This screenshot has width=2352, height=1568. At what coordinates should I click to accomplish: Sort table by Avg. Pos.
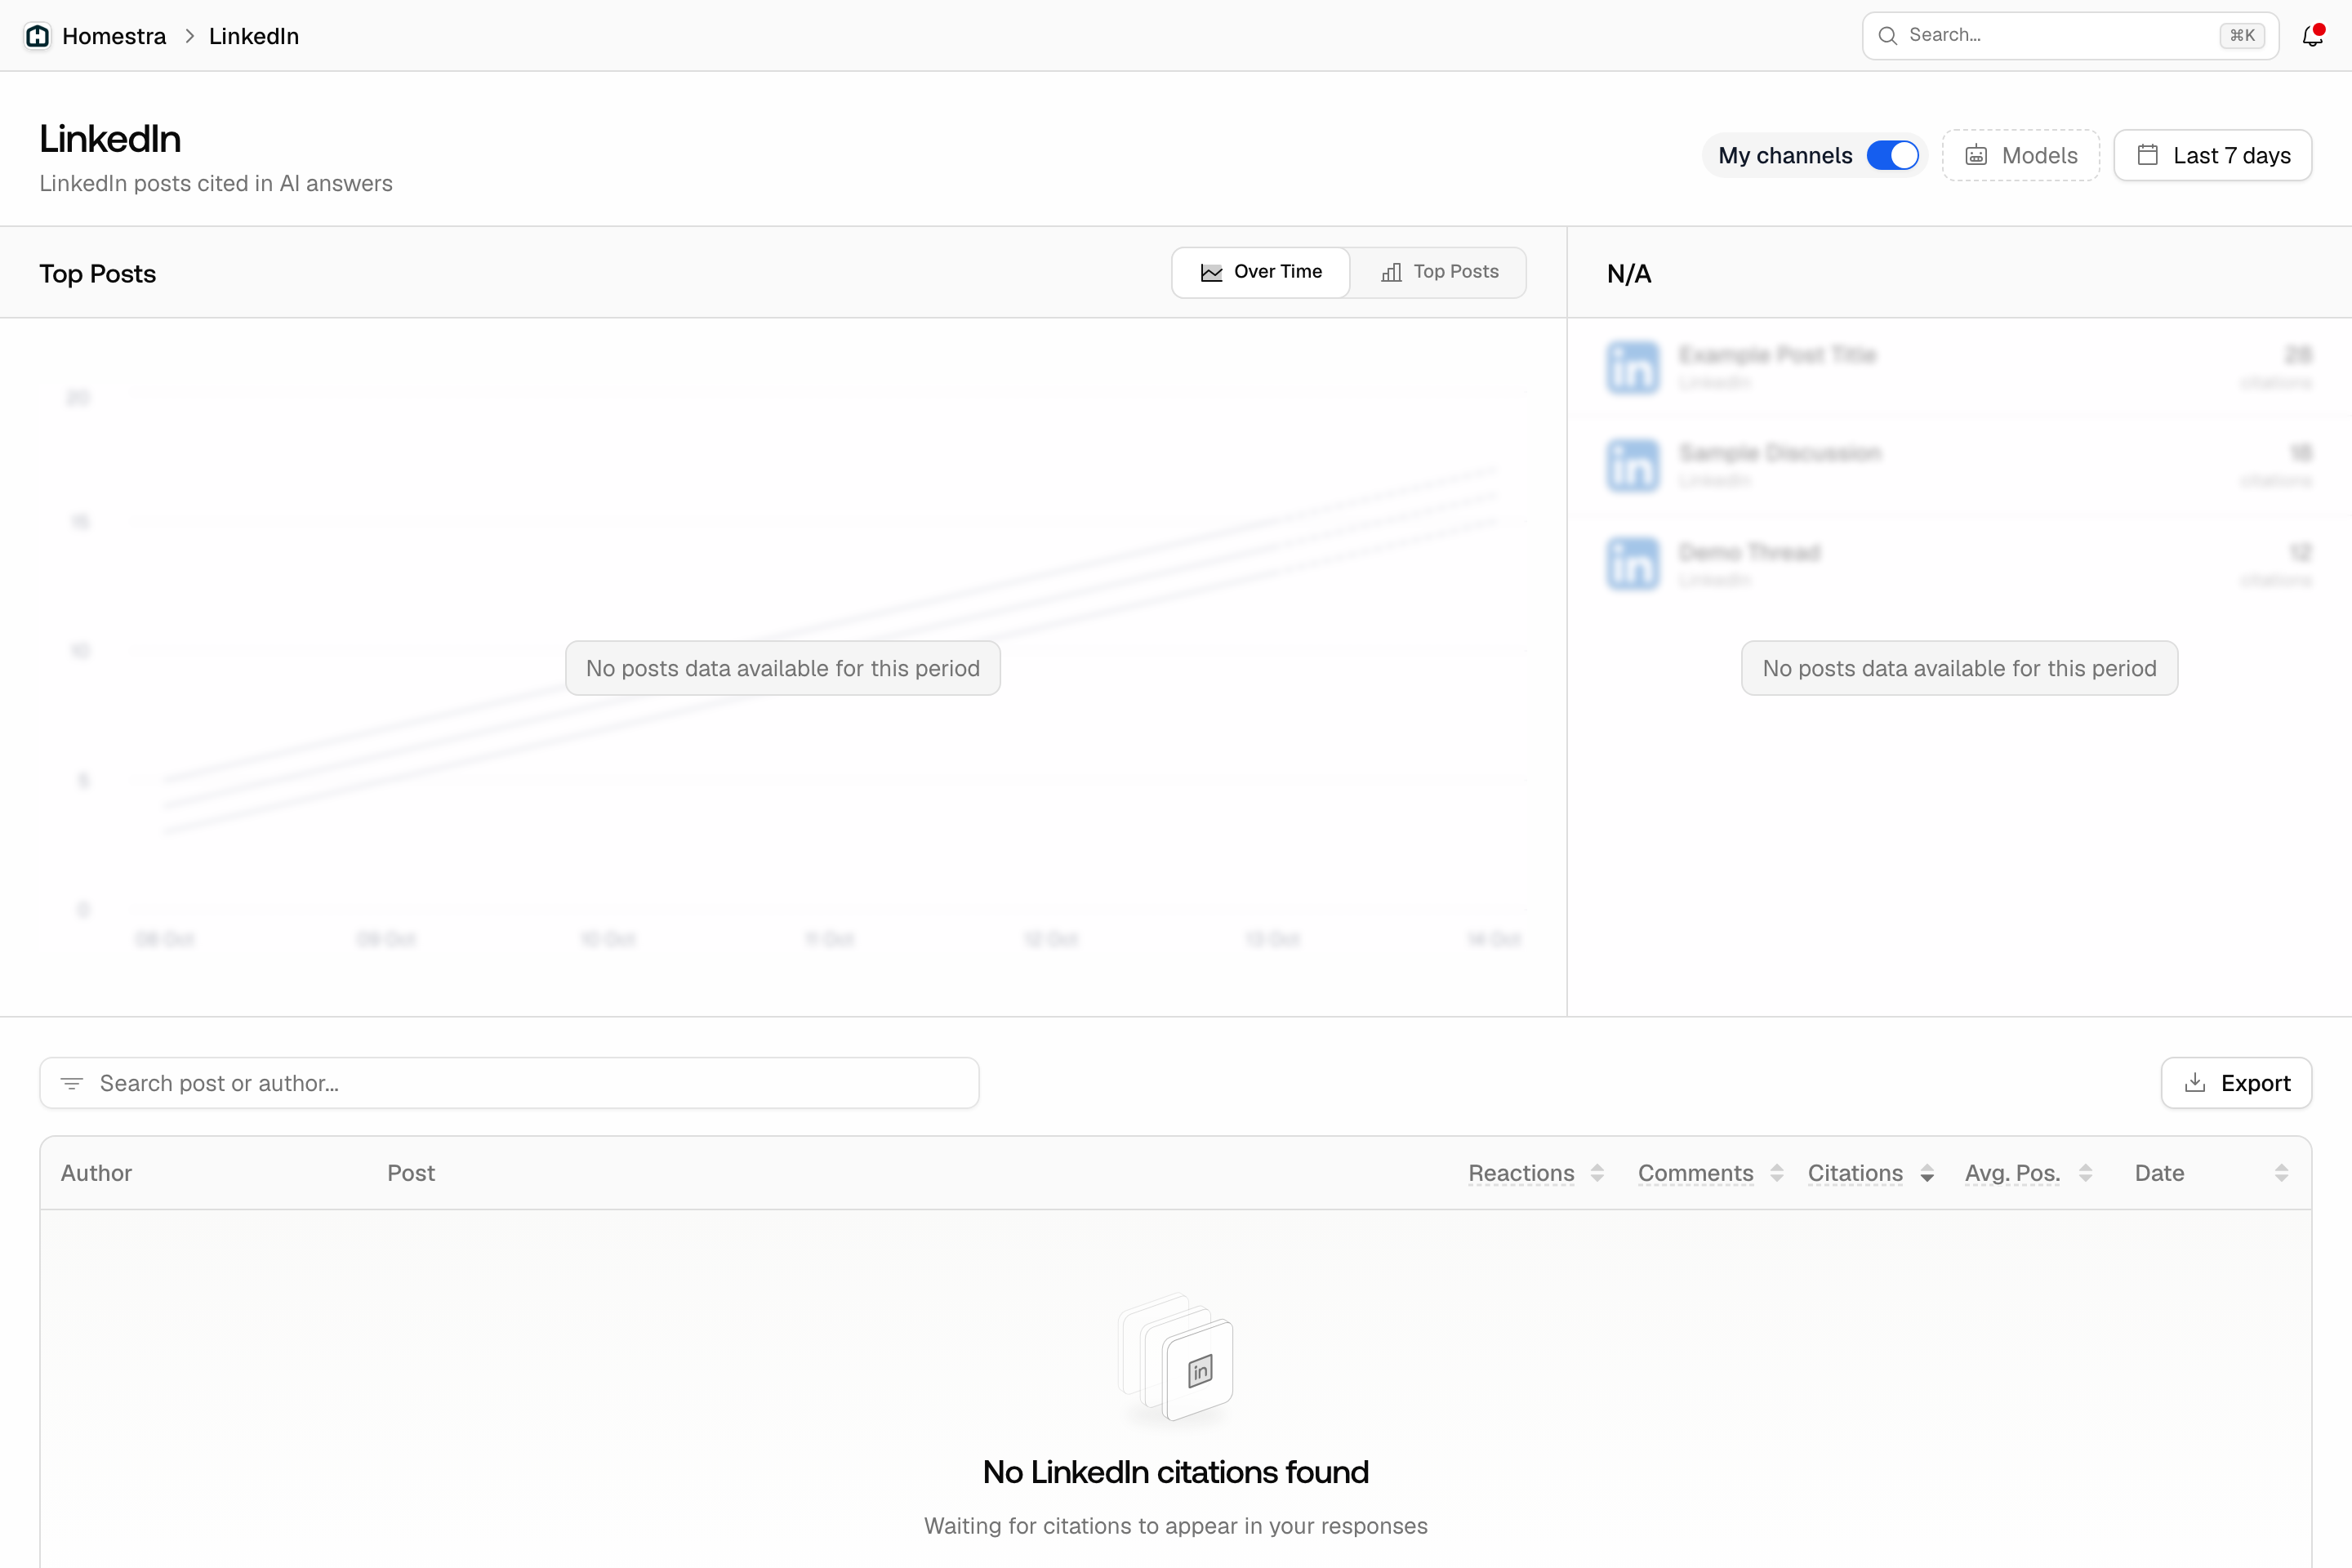(x=2028, y=1173)
